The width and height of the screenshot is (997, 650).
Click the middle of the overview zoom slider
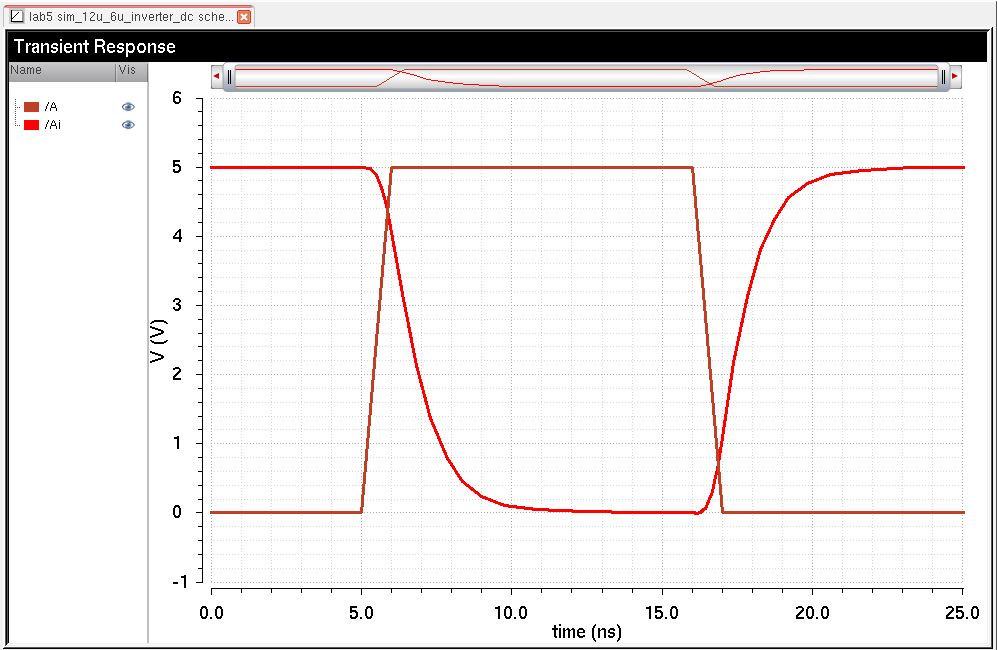click(586, 76)
